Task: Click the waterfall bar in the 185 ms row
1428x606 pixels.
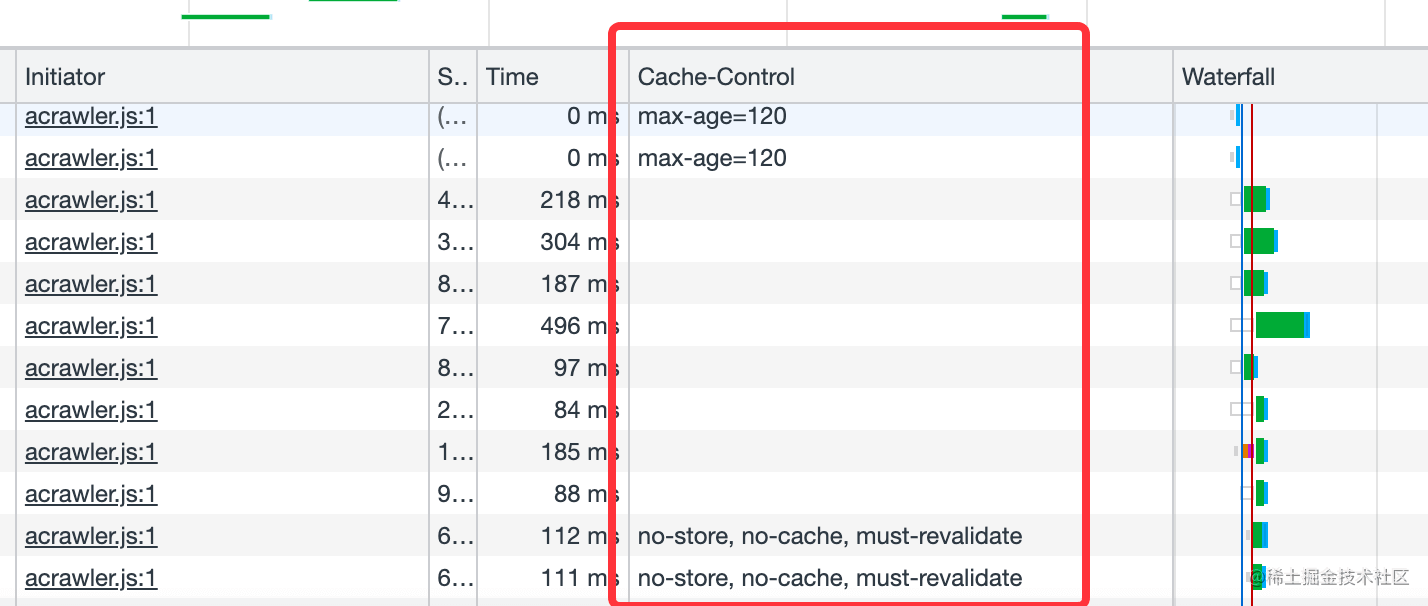Action: 1259,451
